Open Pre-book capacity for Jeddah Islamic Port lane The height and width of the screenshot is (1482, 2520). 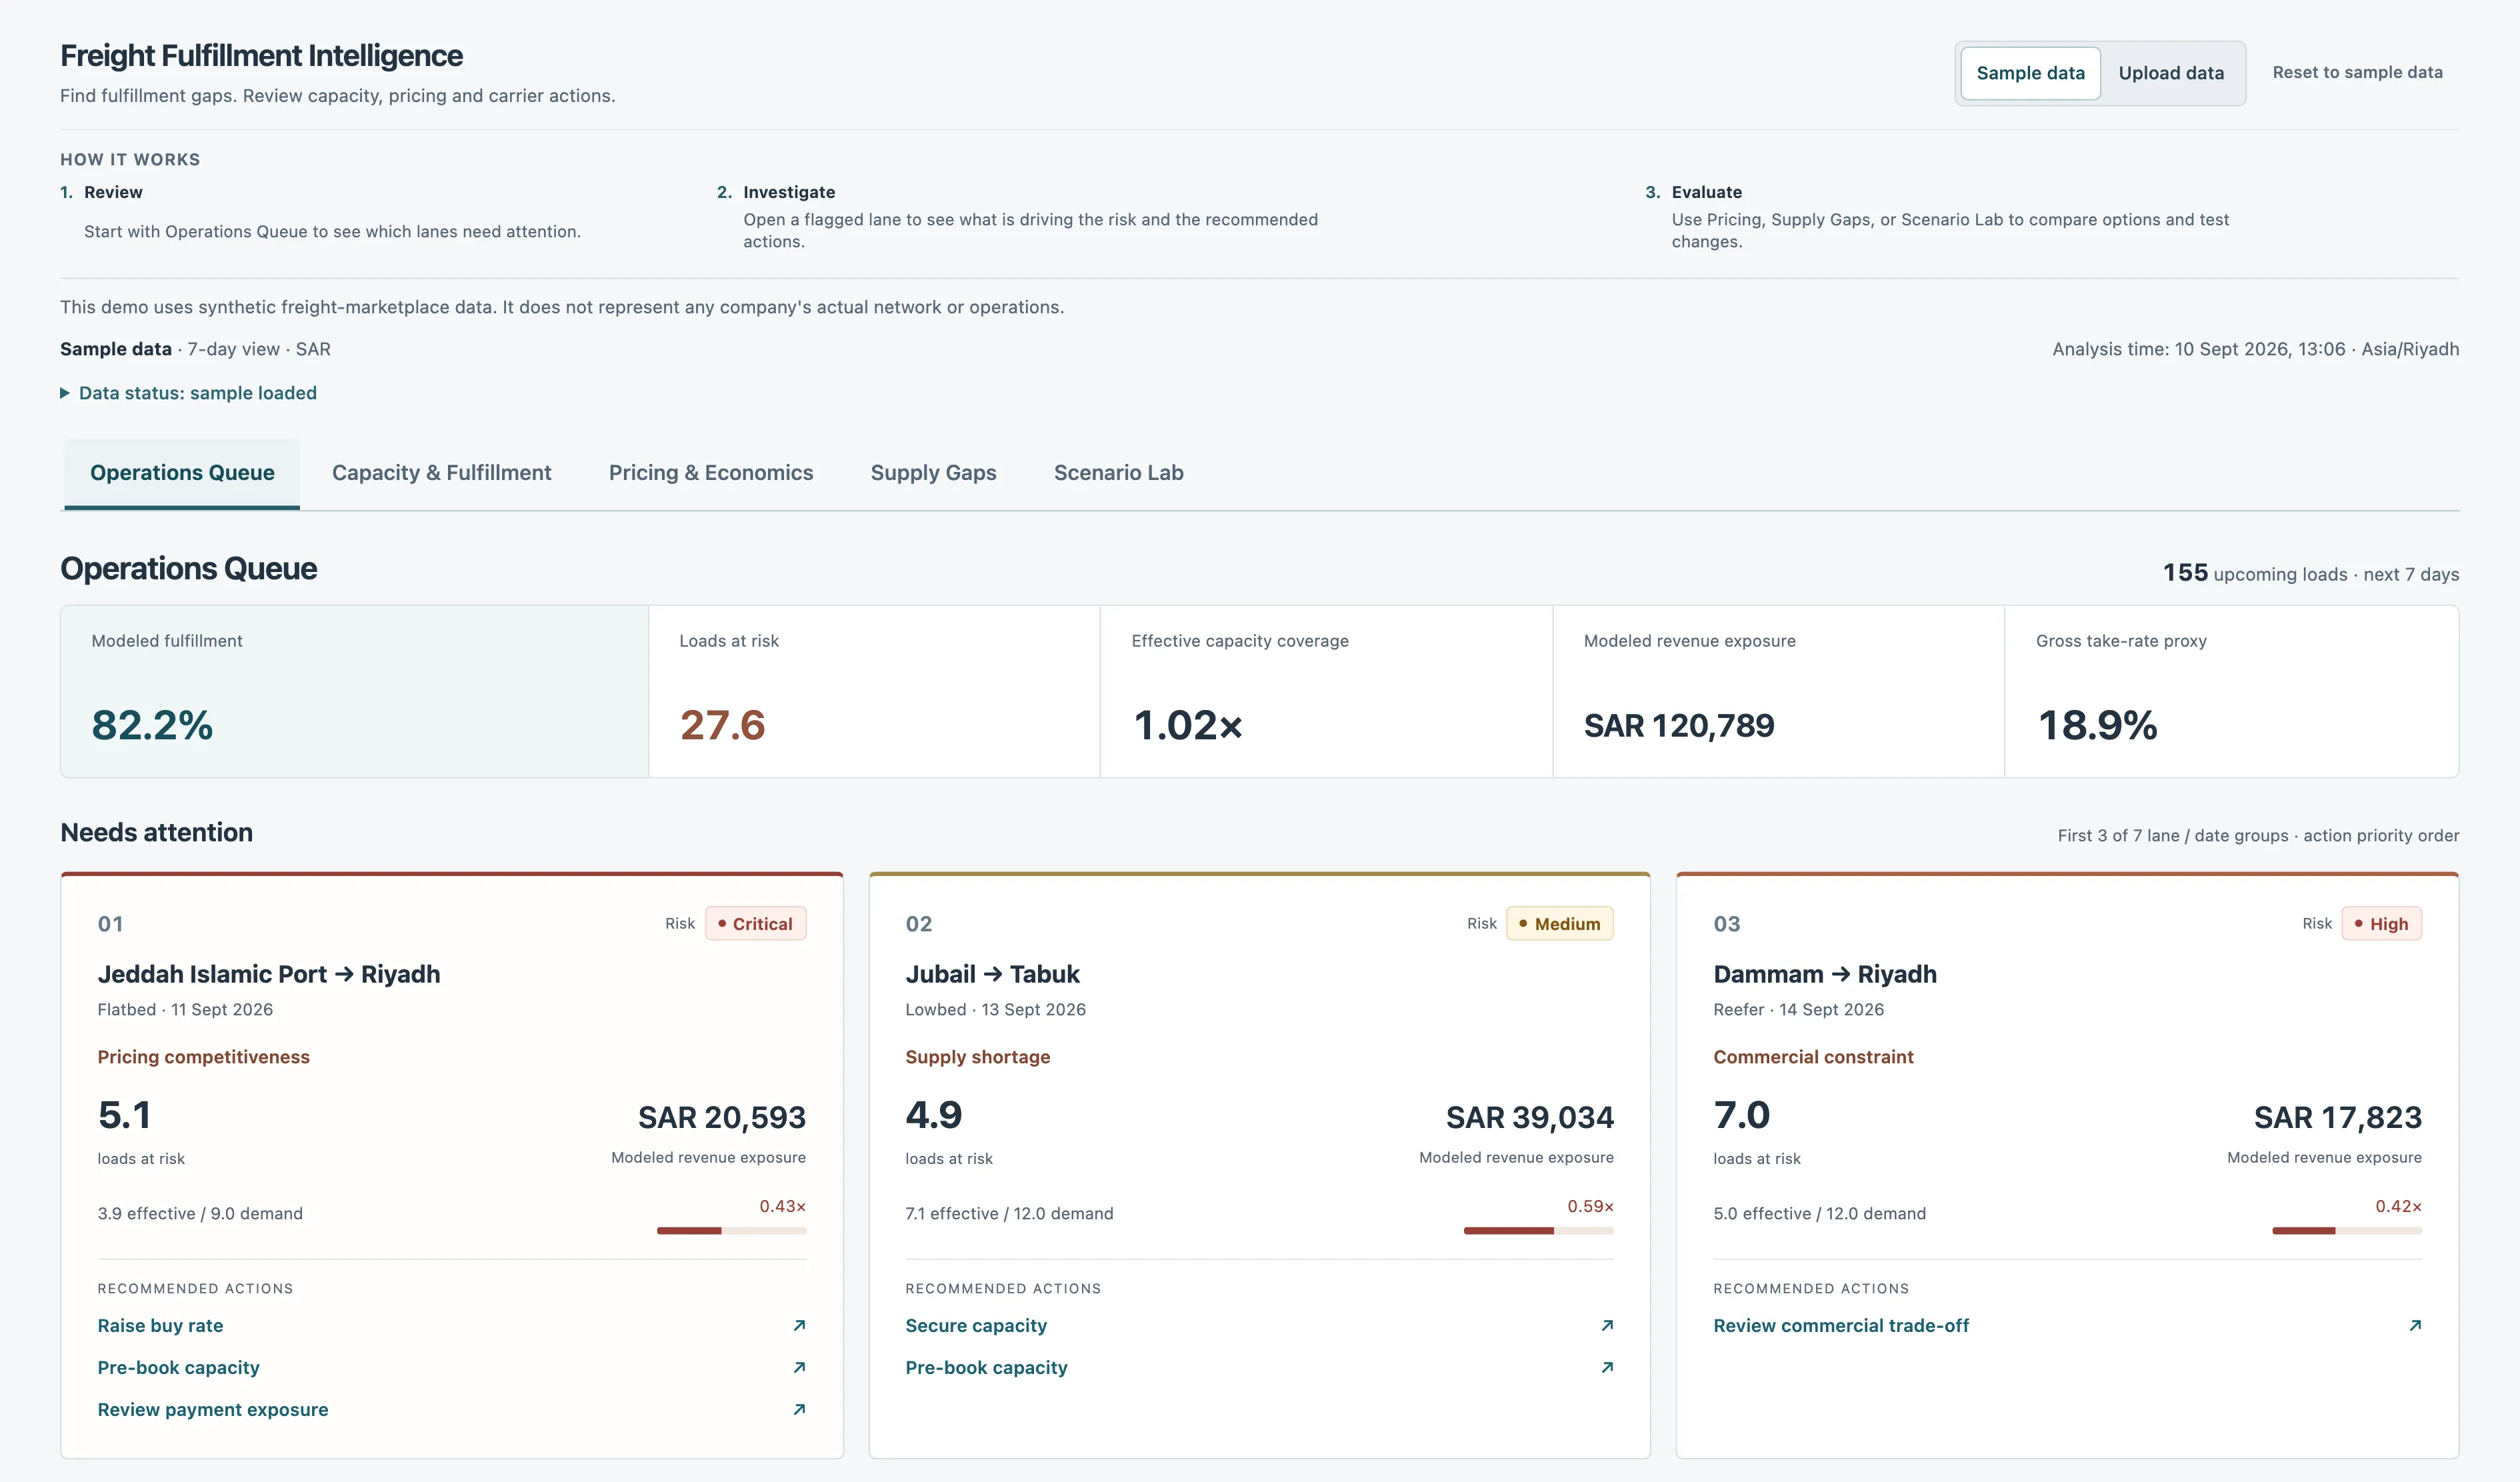(178, 1367)
